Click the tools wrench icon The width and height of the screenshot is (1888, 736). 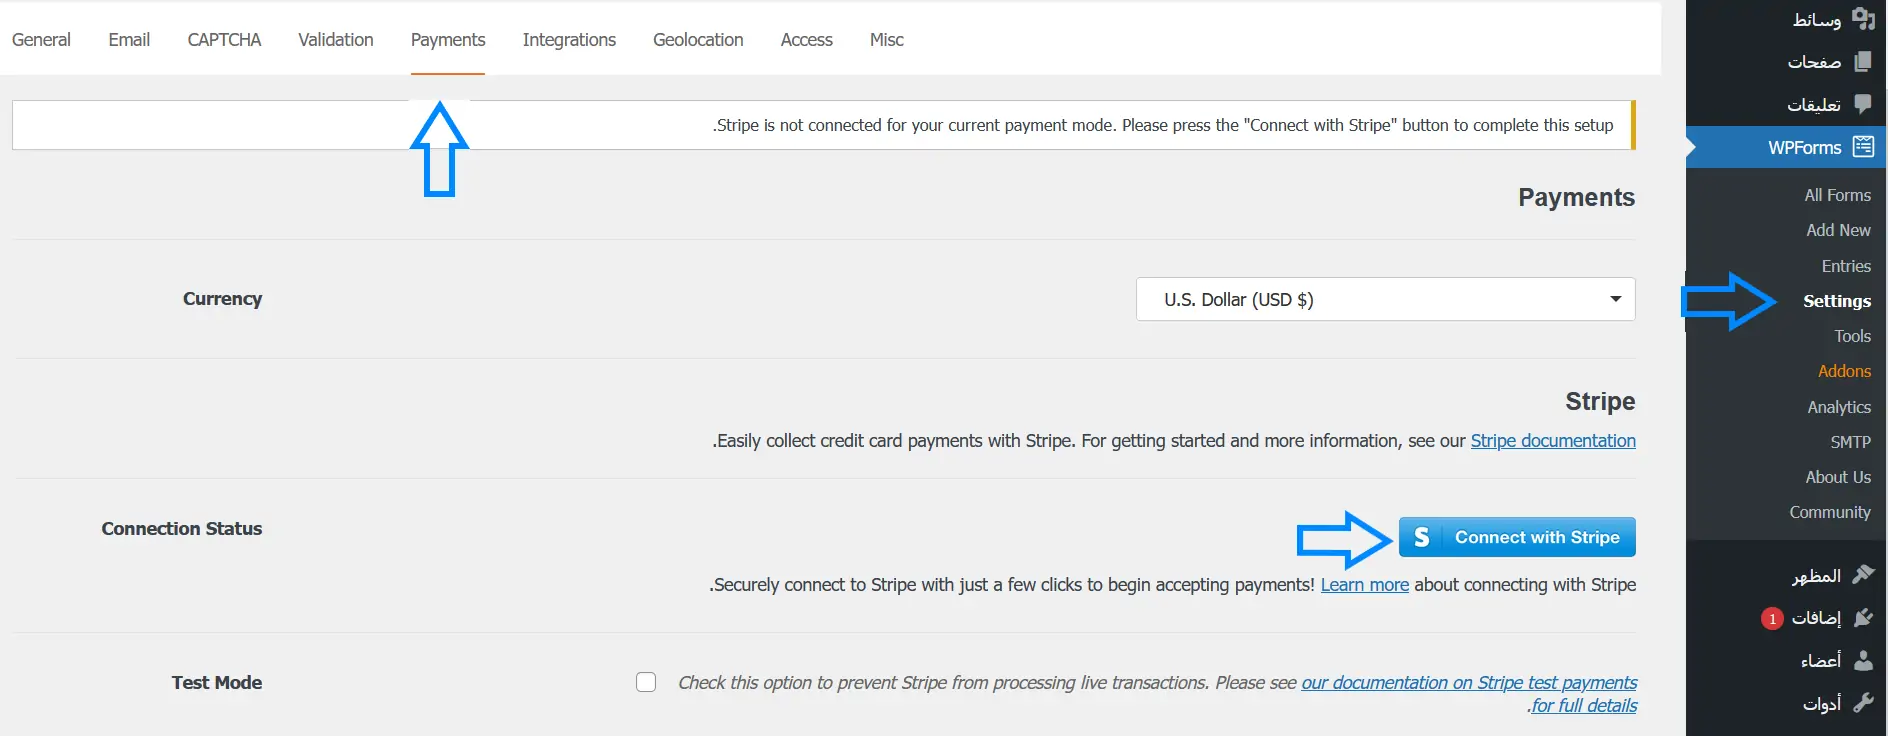[x=1863, y=703]
